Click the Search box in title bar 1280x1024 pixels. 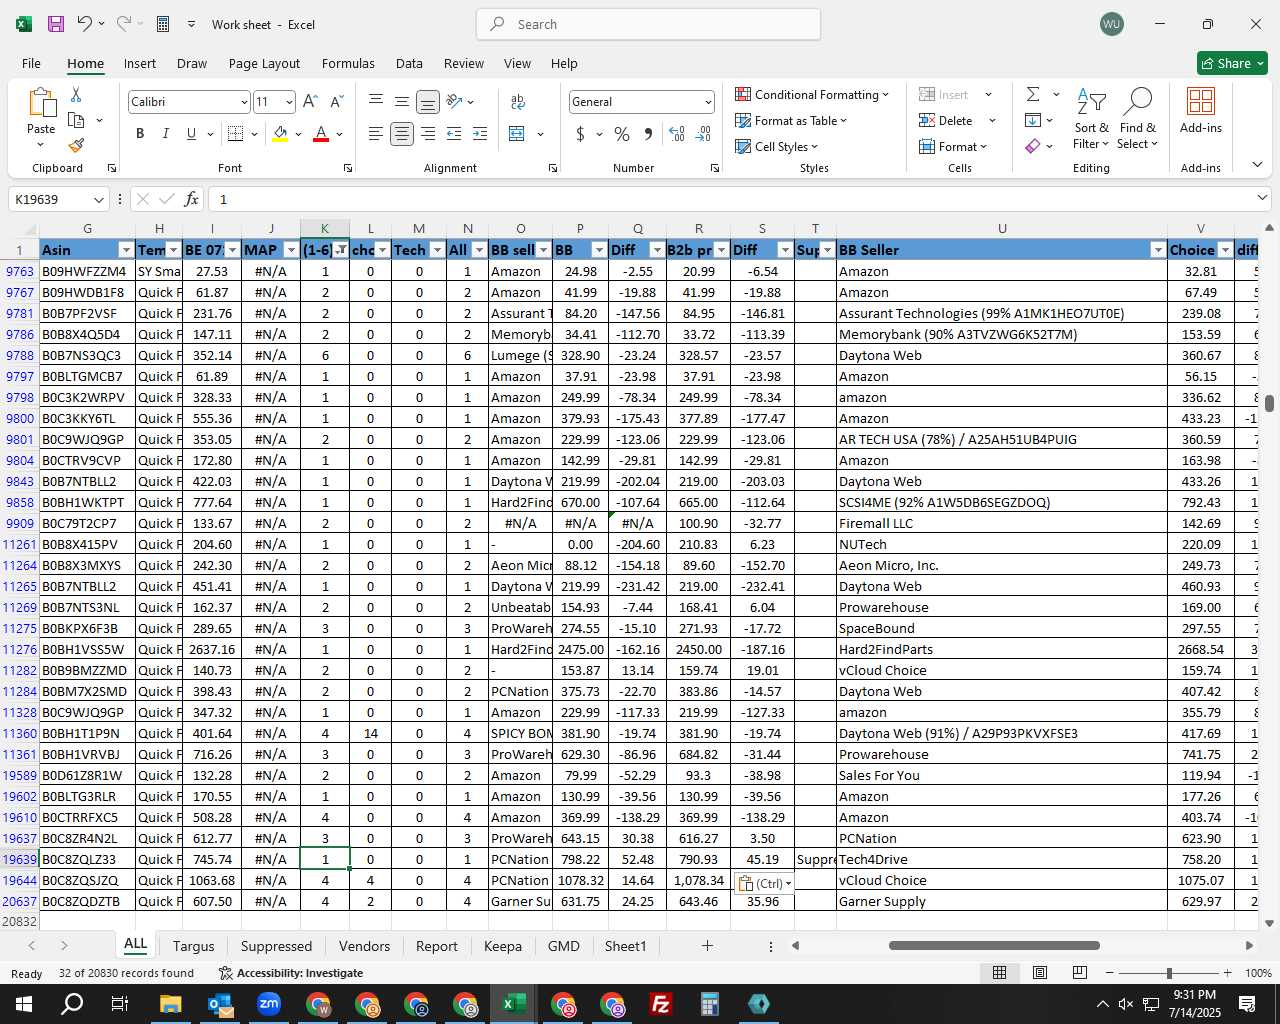coord(648,24)
